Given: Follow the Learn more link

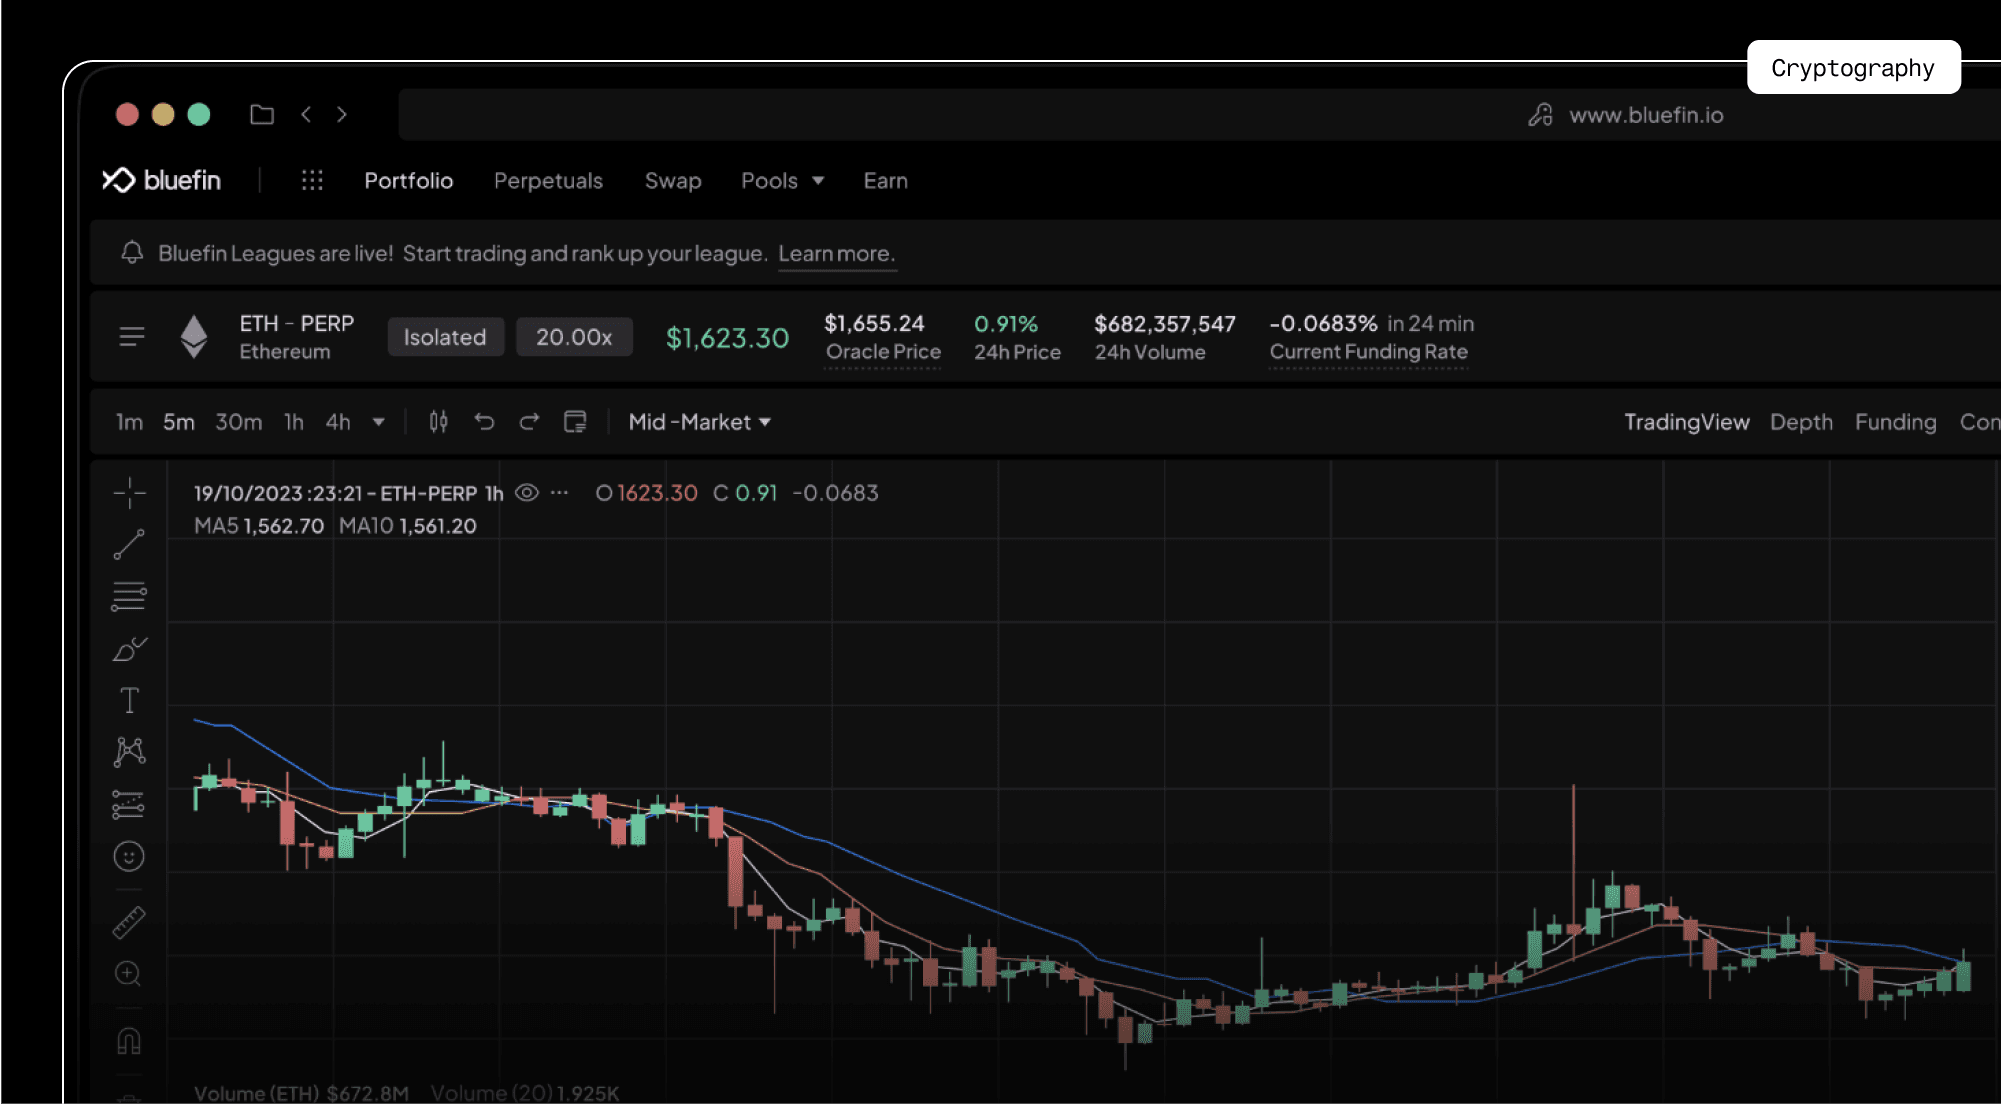Looking at the screenshot, I should [836, 254].
